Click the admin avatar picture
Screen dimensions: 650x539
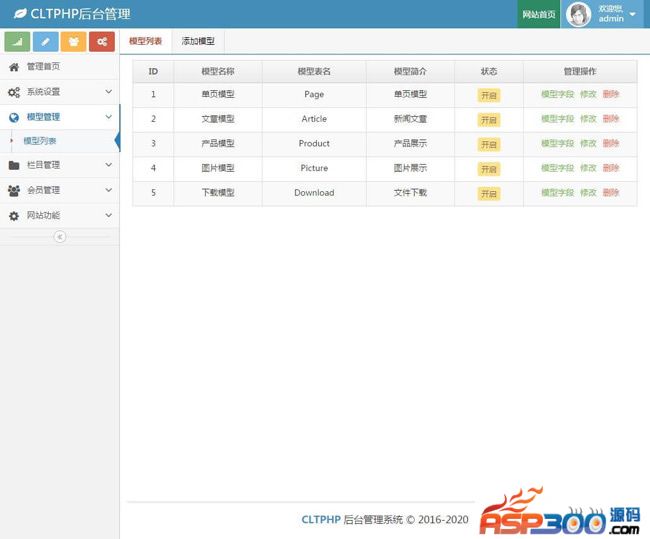pos(578,14)
